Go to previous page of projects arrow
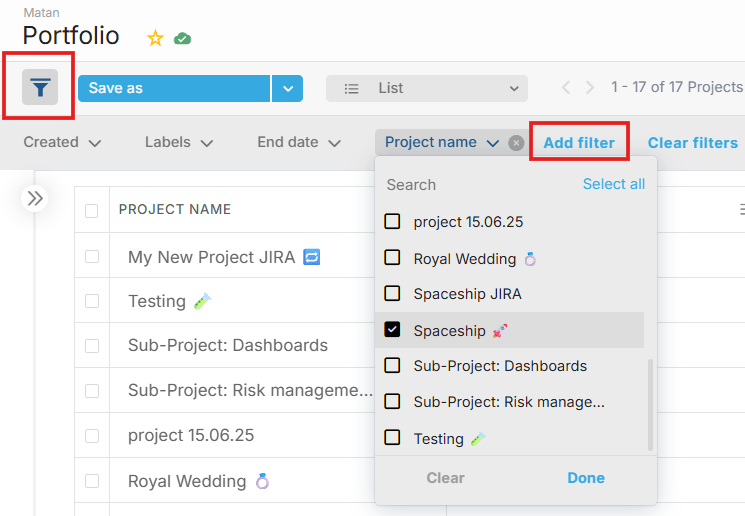 click(x=565, y=87)
